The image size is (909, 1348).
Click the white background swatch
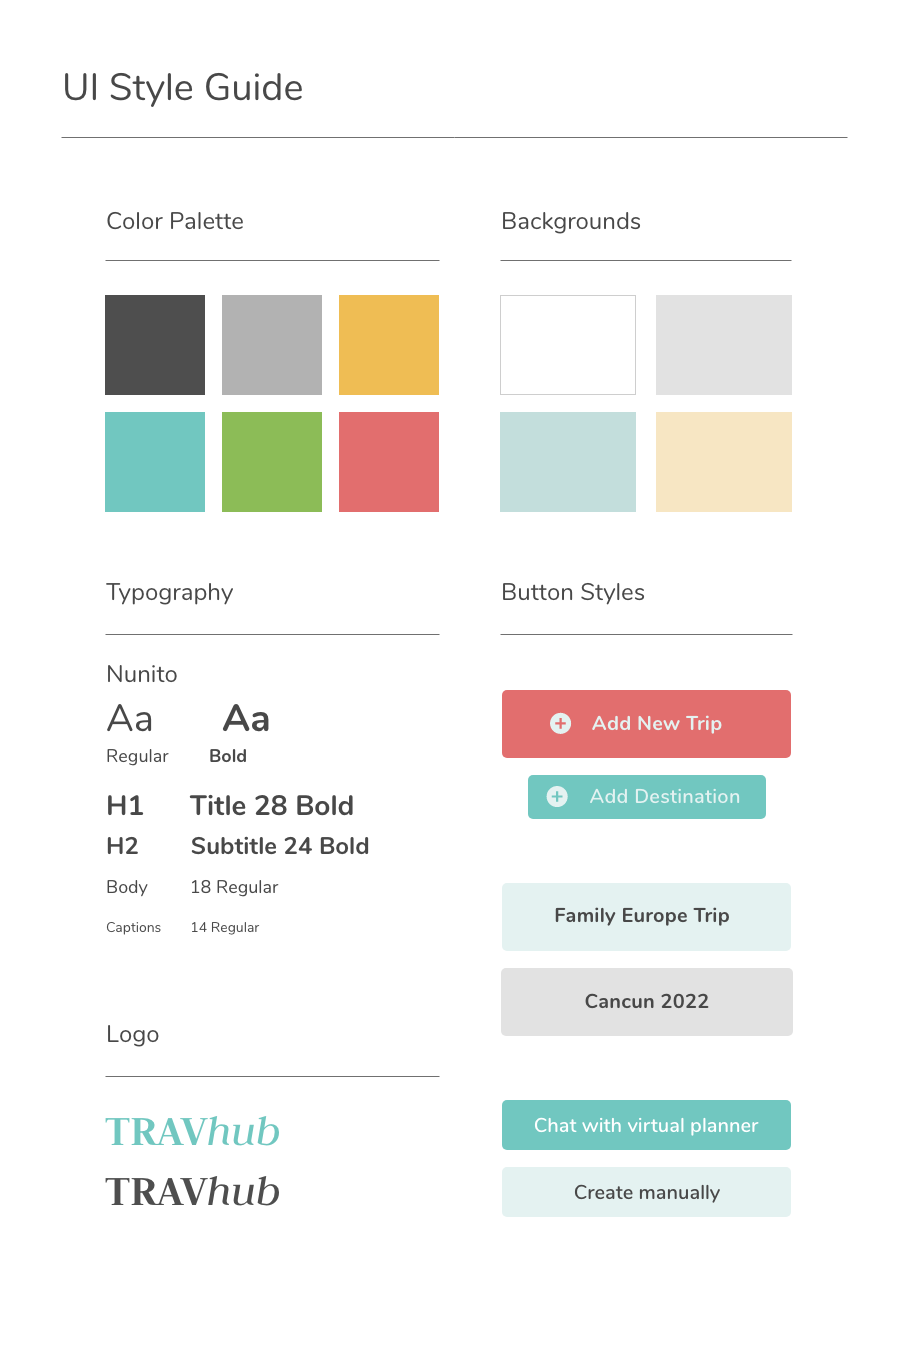point(568,345)
